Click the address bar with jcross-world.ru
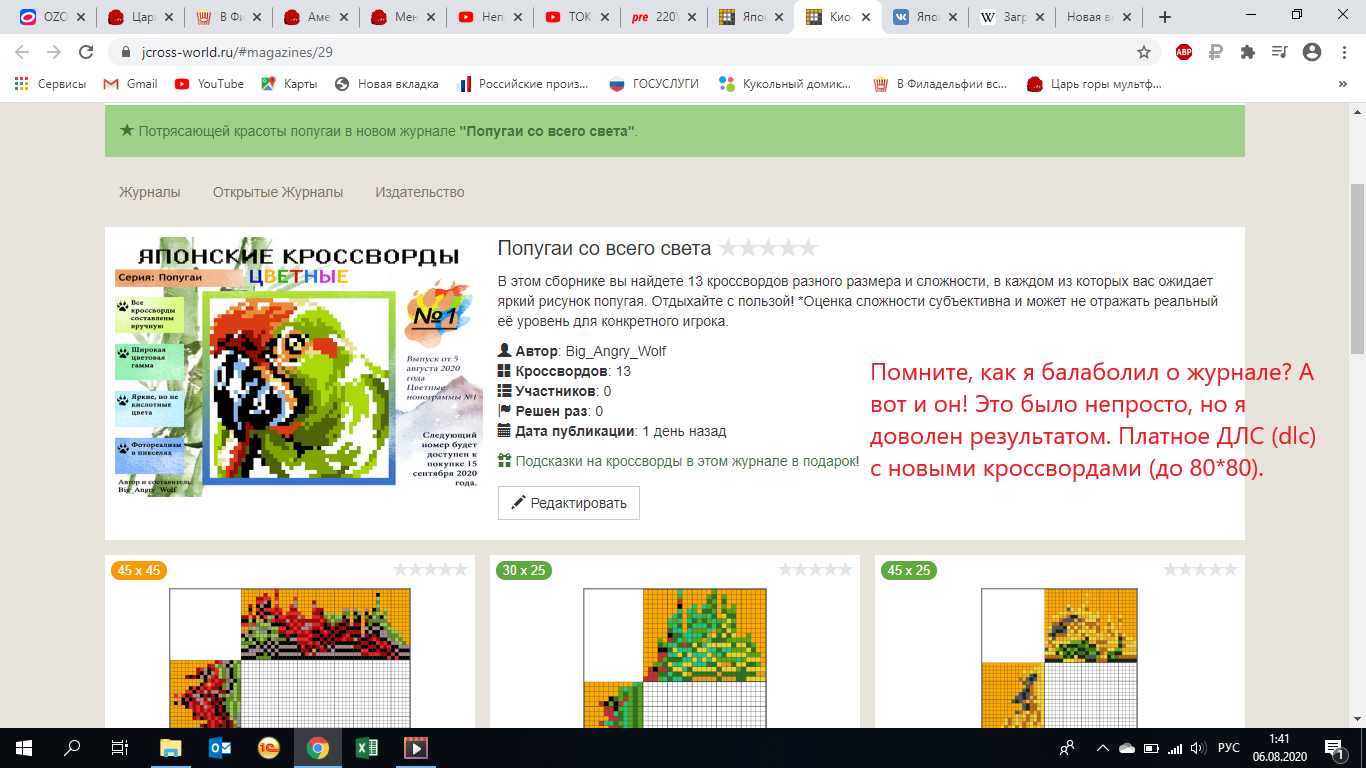The image size is (1366, 768). point(600,52)
